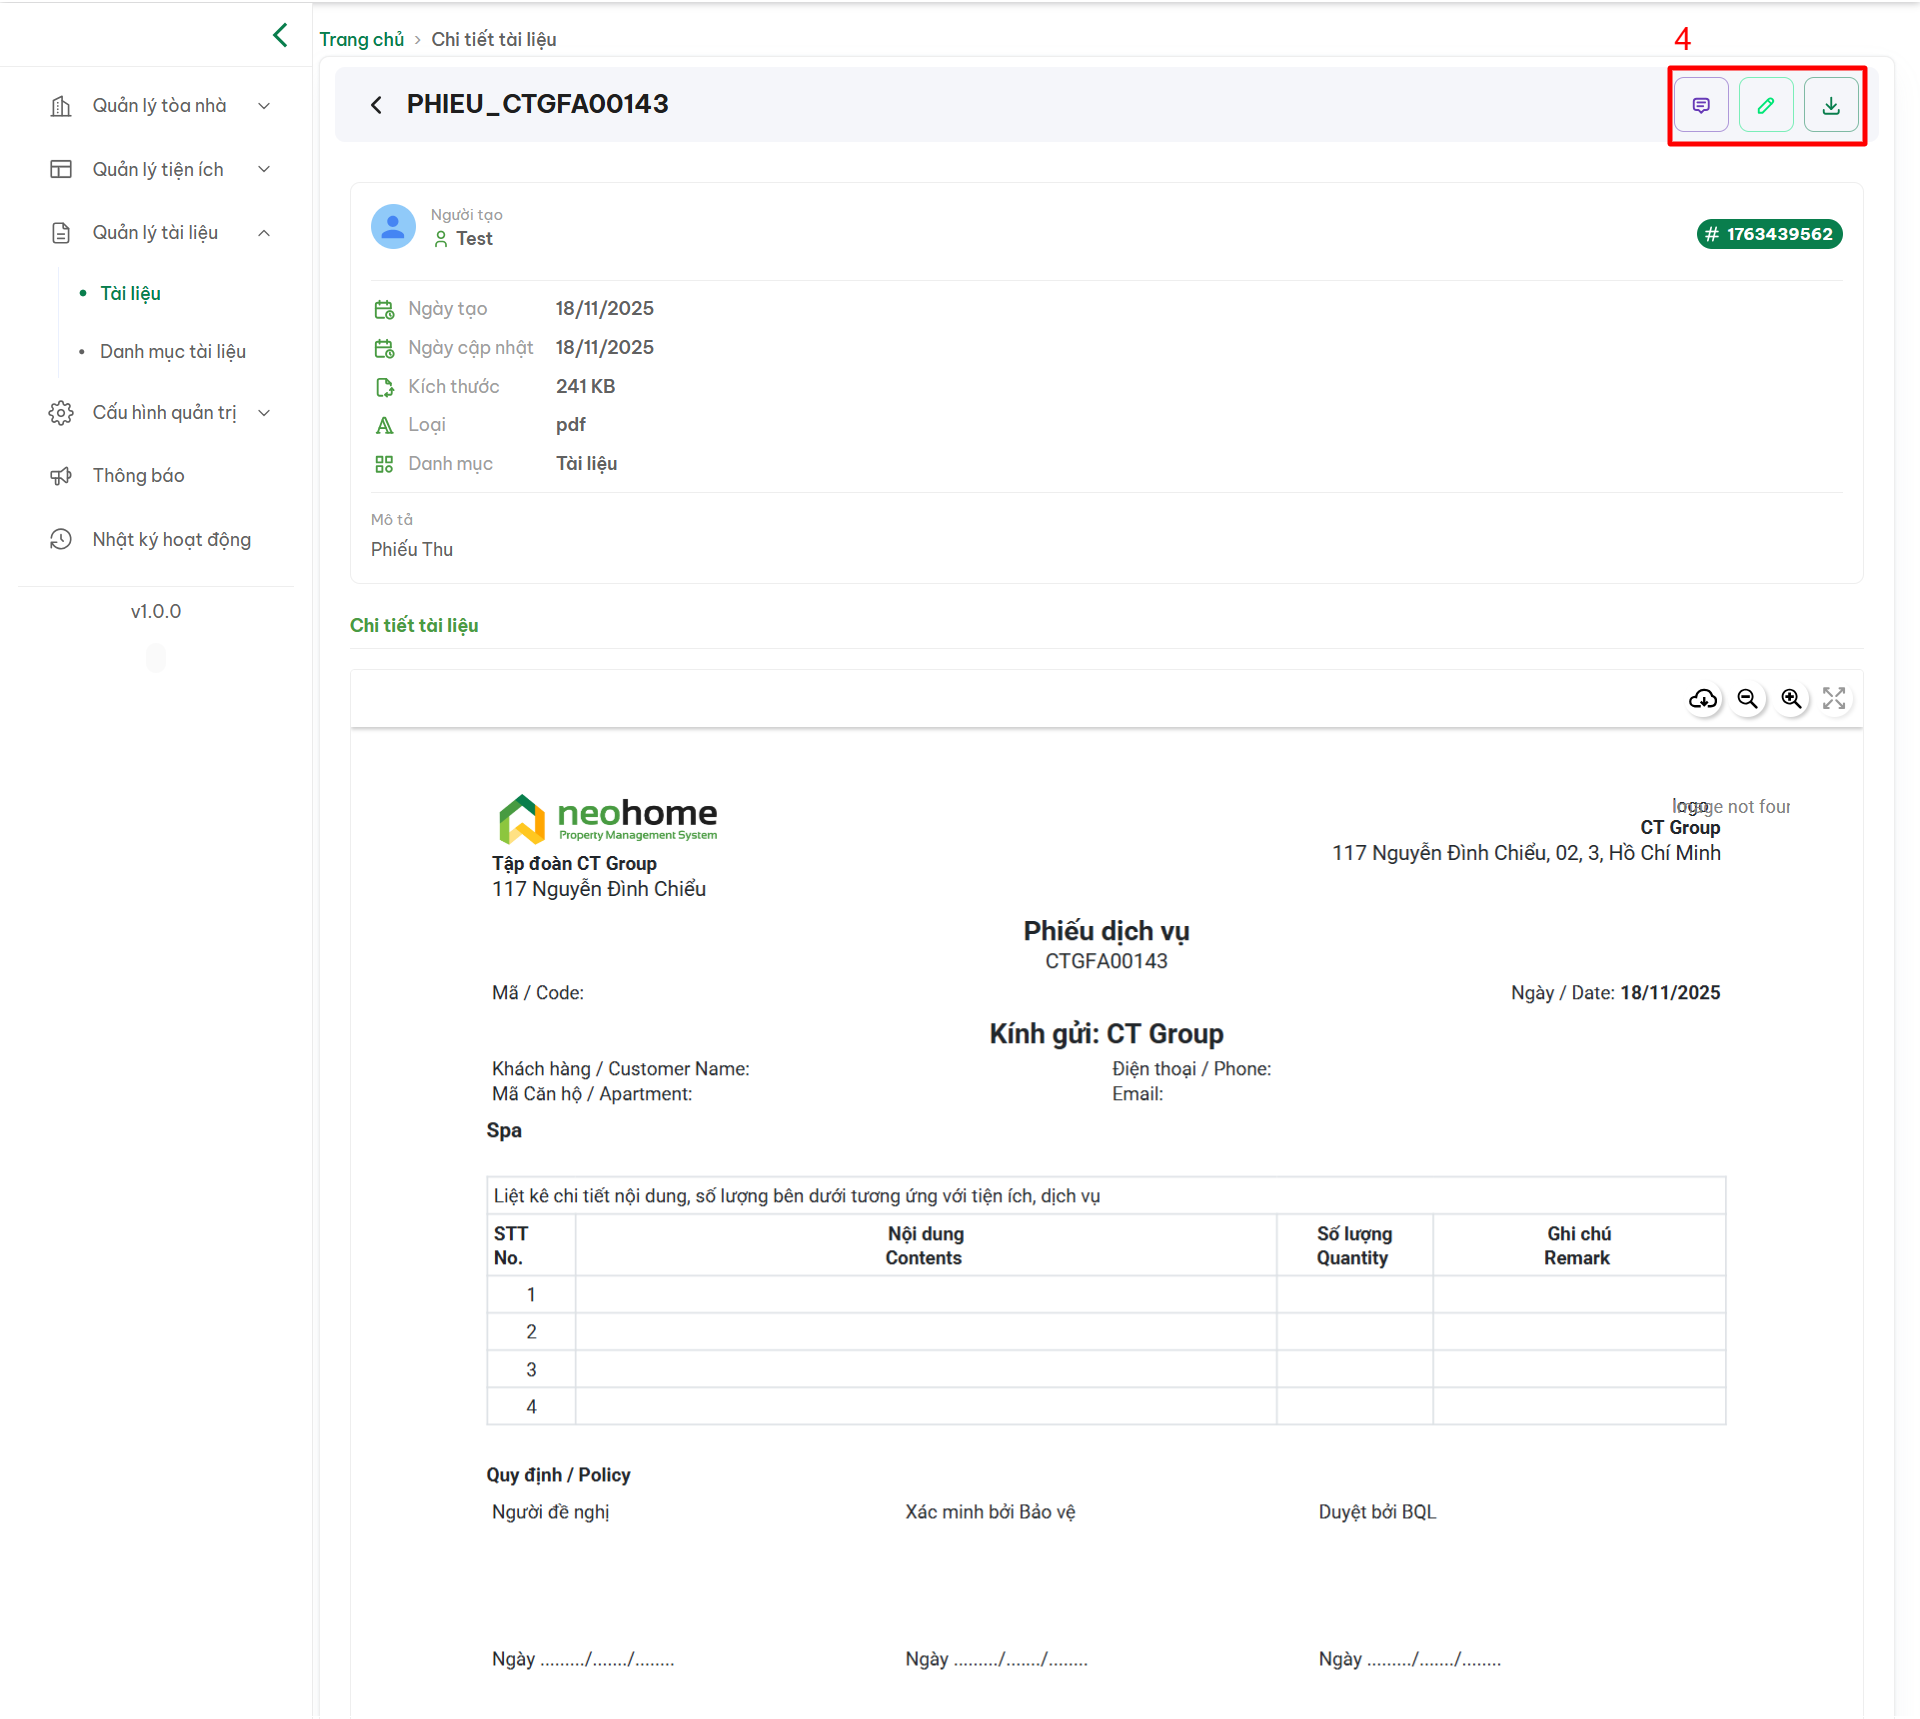This screenshot has height=1719, width=1920.
Task: Expand document viewer to fullscreen
Action: 1834,699
